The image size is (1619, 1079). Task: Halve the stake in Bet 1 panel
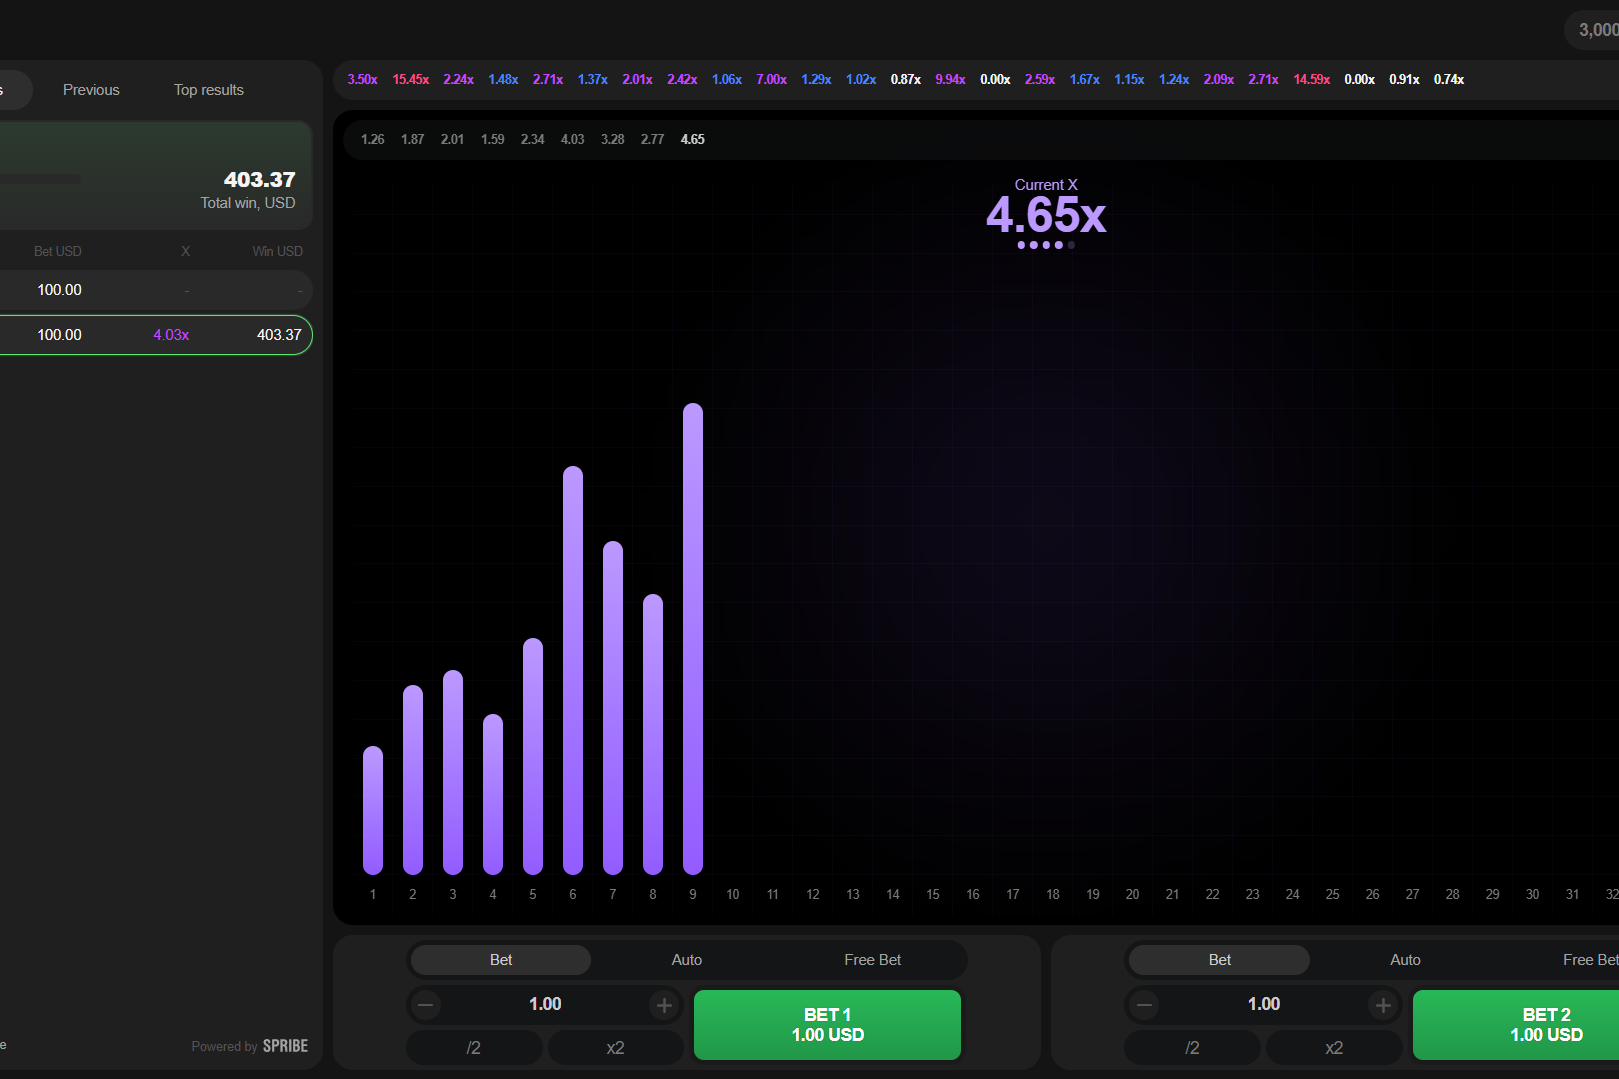(x=474, y=1047)
